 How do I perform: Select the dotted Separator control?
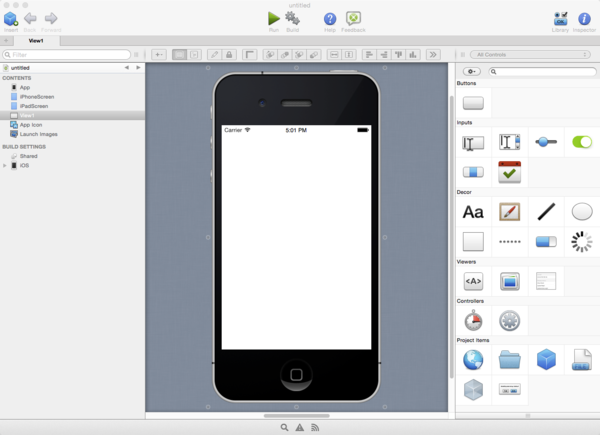(x=510, y=241)
